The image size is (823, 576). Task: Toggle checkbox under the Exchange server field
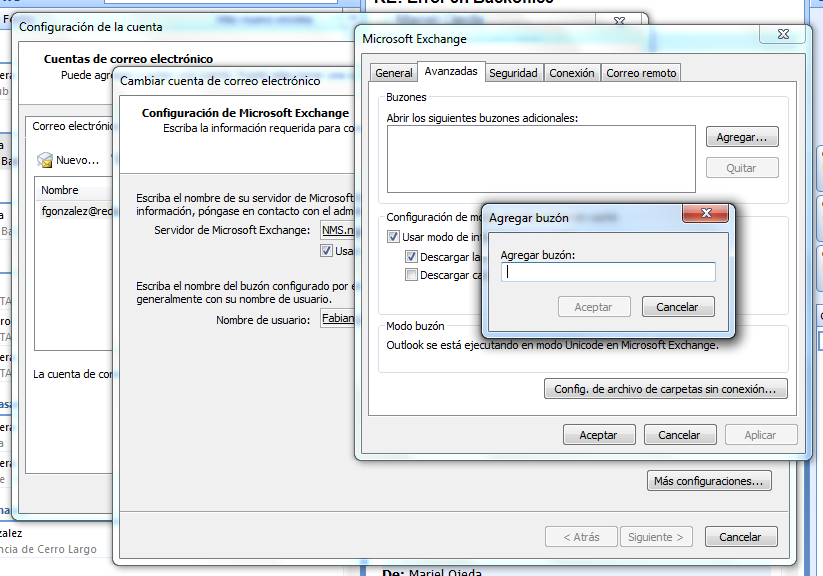[x=327, y=251]
